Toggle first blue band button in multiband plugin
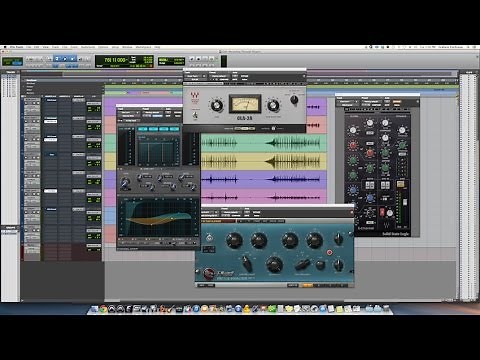 142,129
